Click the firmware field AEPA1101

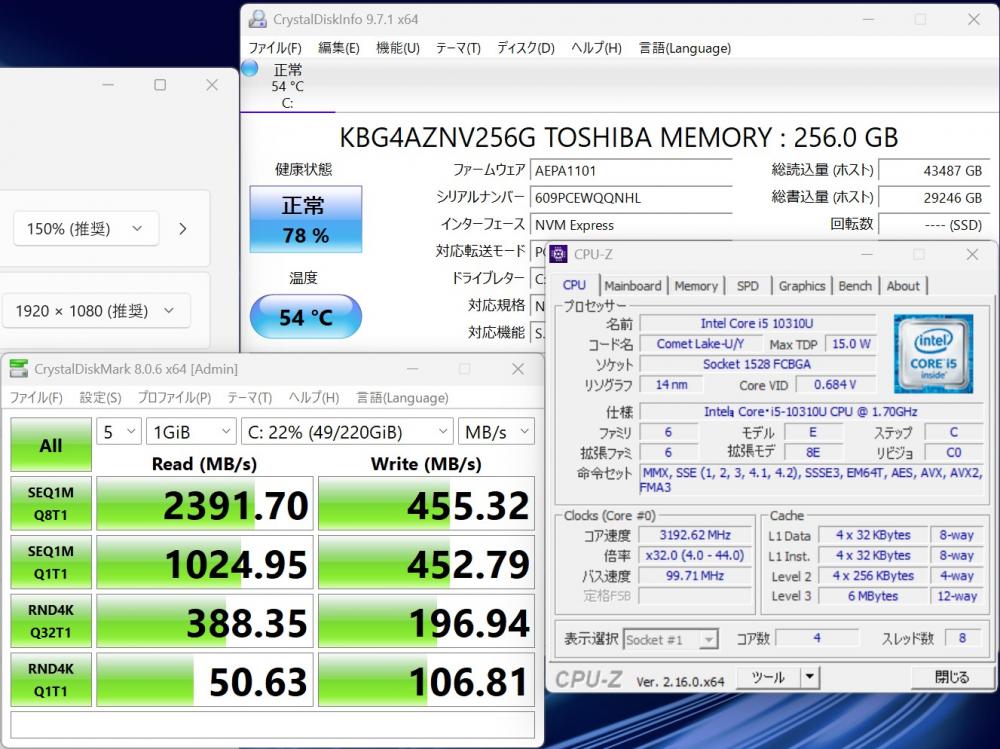click(631, 170)
